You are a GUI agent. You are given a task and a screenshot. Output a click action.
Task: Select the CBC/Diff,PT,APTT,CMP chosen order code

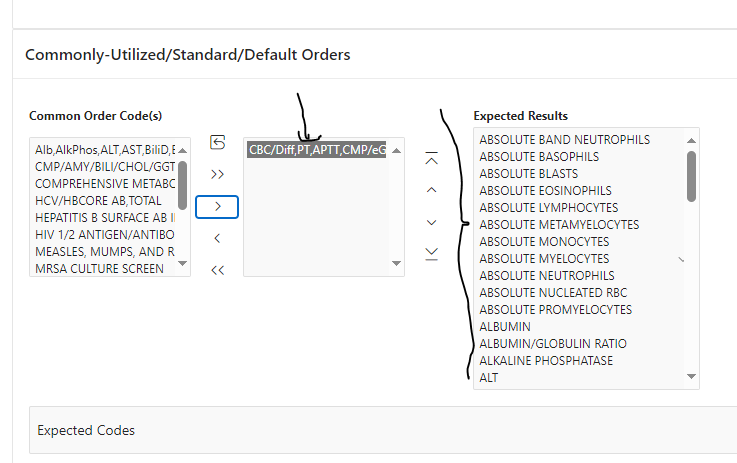317,150
